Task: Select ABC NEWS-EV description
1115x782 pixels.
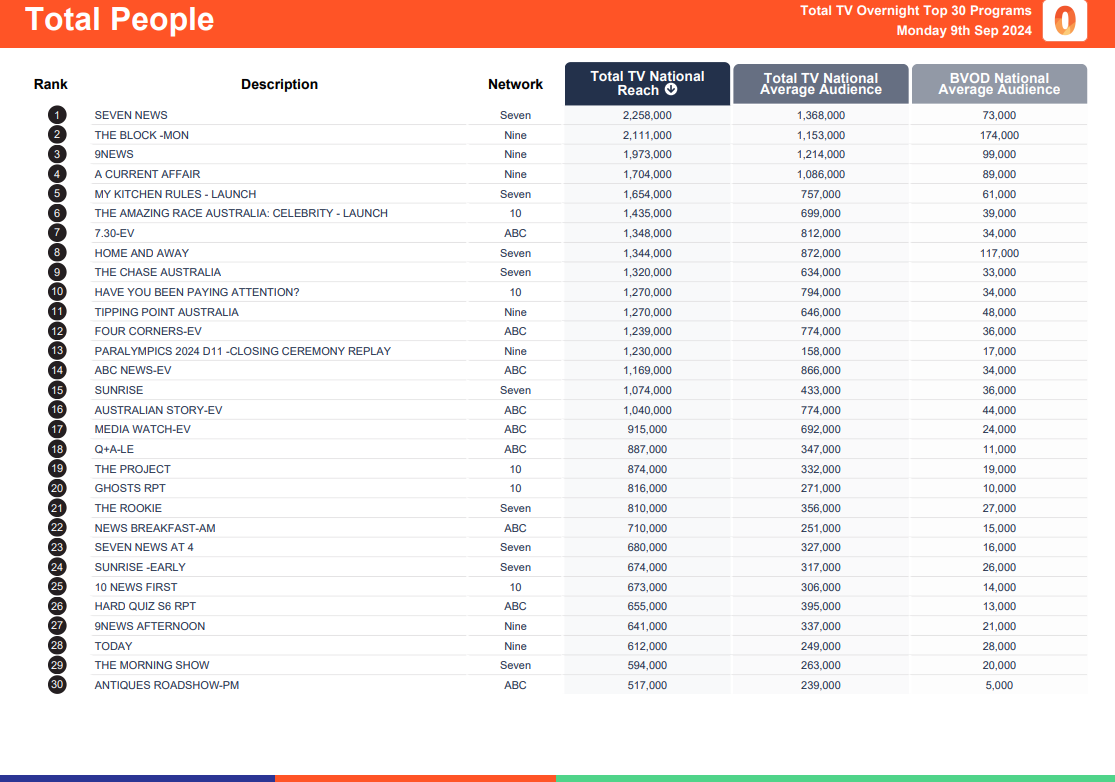Action: pos(133,370)
